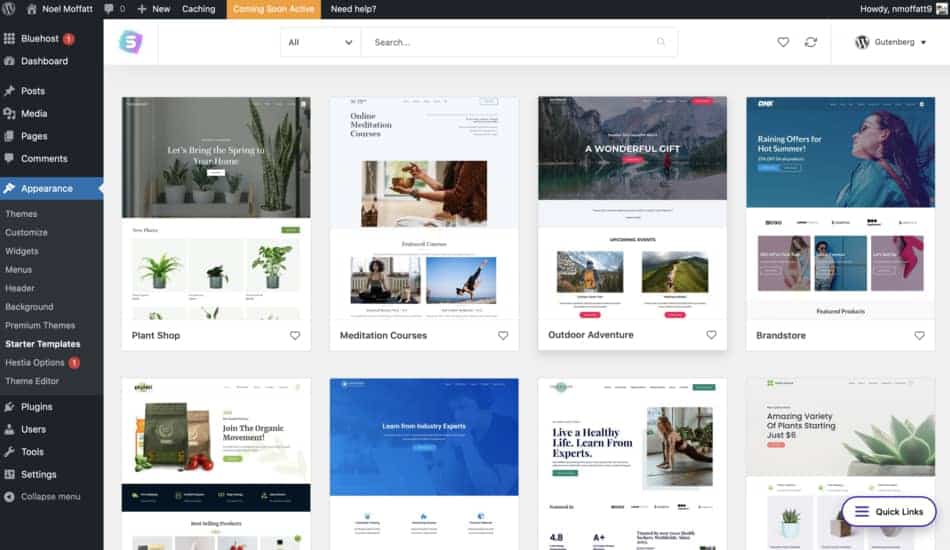950x550 pixels.
Task: Click Coming Soon Active in admin bar
Action: click(x=273, y=9)
